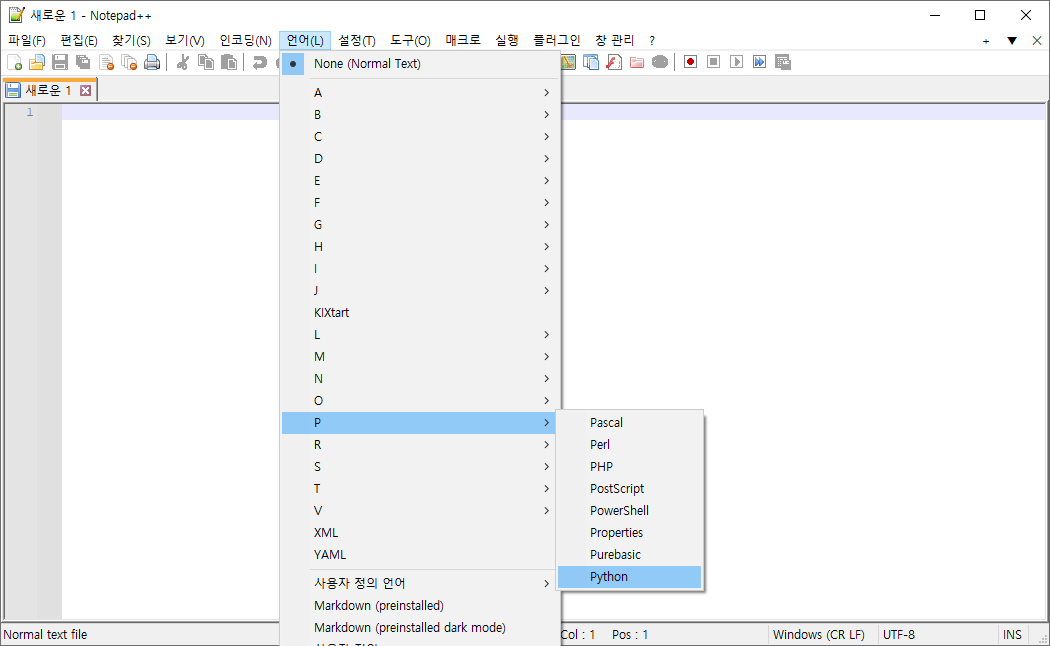Expand the S language submenu
This screenshot has height=646, width=1050.
coord(421,467)
